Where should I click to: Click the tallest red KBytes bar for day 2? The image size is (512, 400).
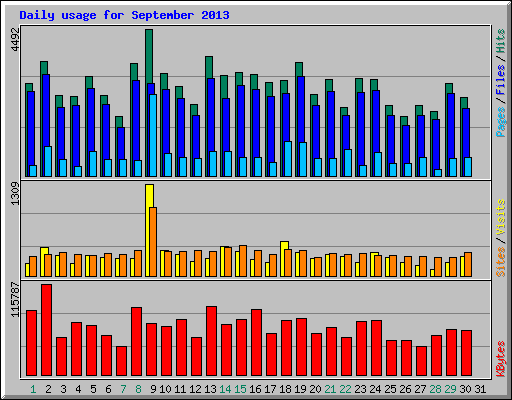coord(47,330)
